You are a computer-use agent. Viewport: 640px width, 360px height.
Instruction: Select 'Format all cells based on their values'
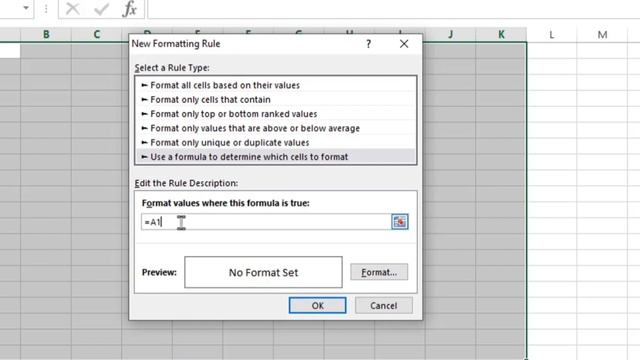(276, 85)
